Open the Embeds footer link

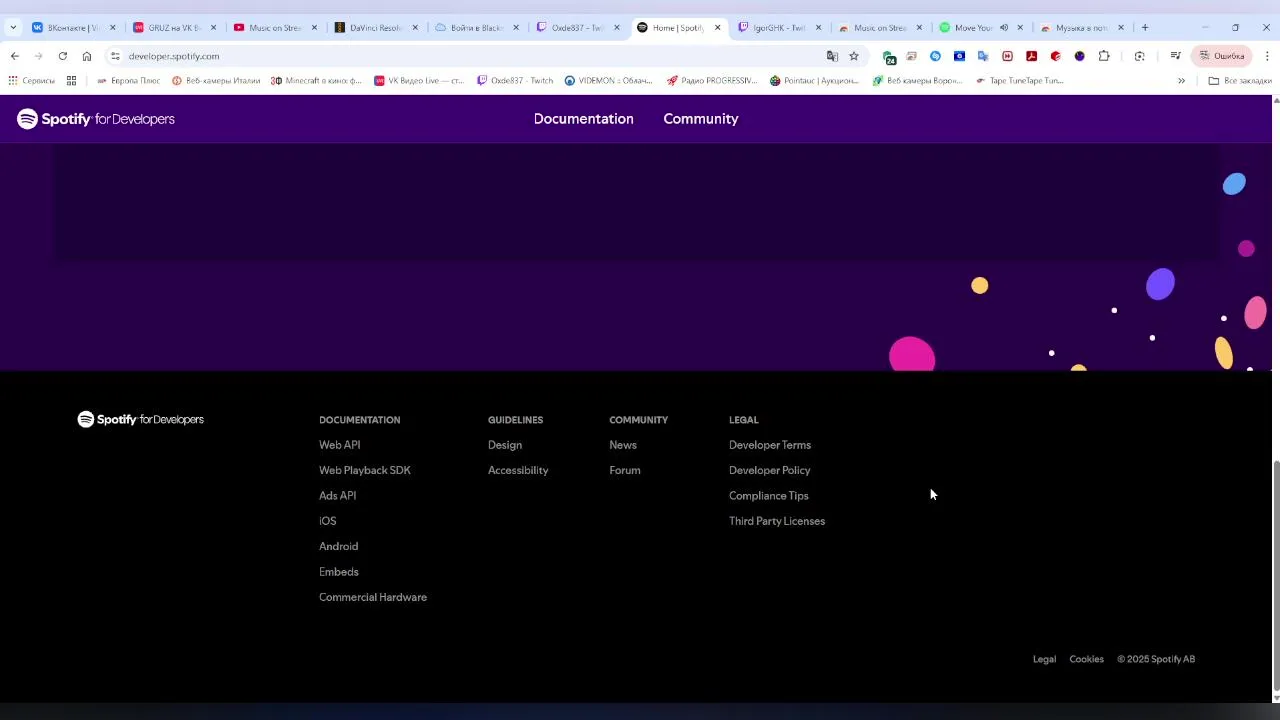(339, 572)
